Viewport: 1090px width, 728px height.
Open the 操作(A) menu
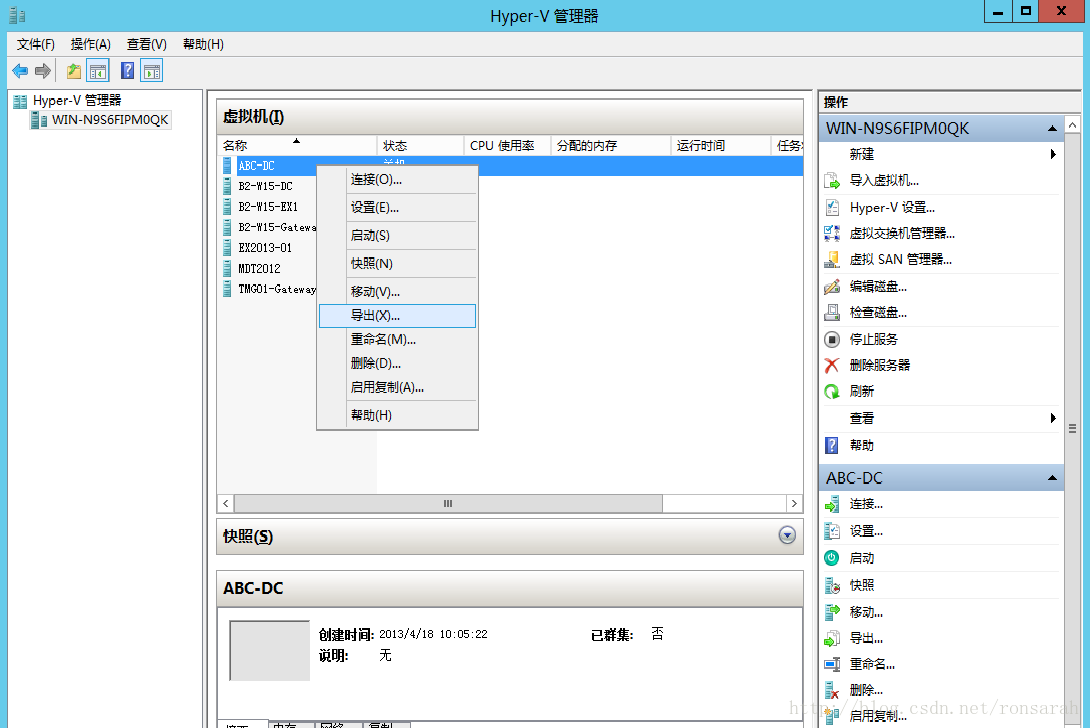click(90, 45)
